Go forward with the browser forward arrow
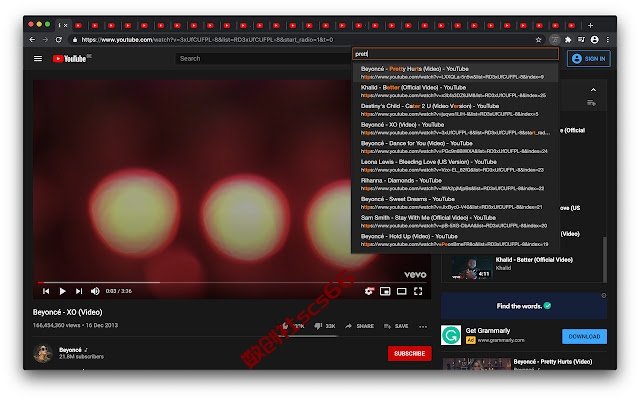Screen dimensions: 640x400 [45, 40]
